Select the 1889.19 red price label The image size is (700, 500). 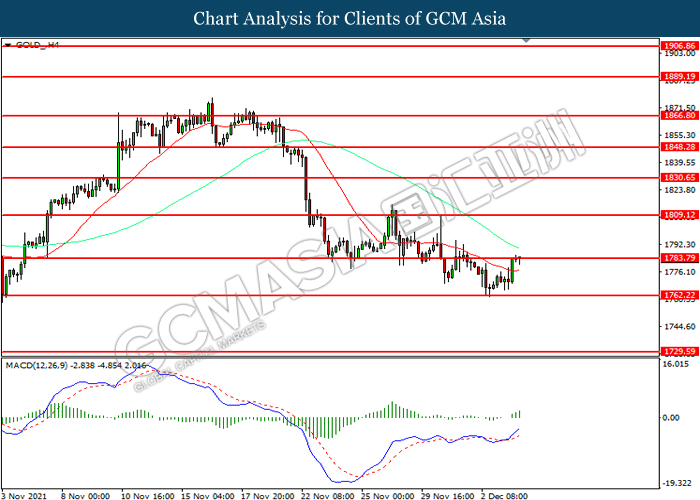(679, 76)
